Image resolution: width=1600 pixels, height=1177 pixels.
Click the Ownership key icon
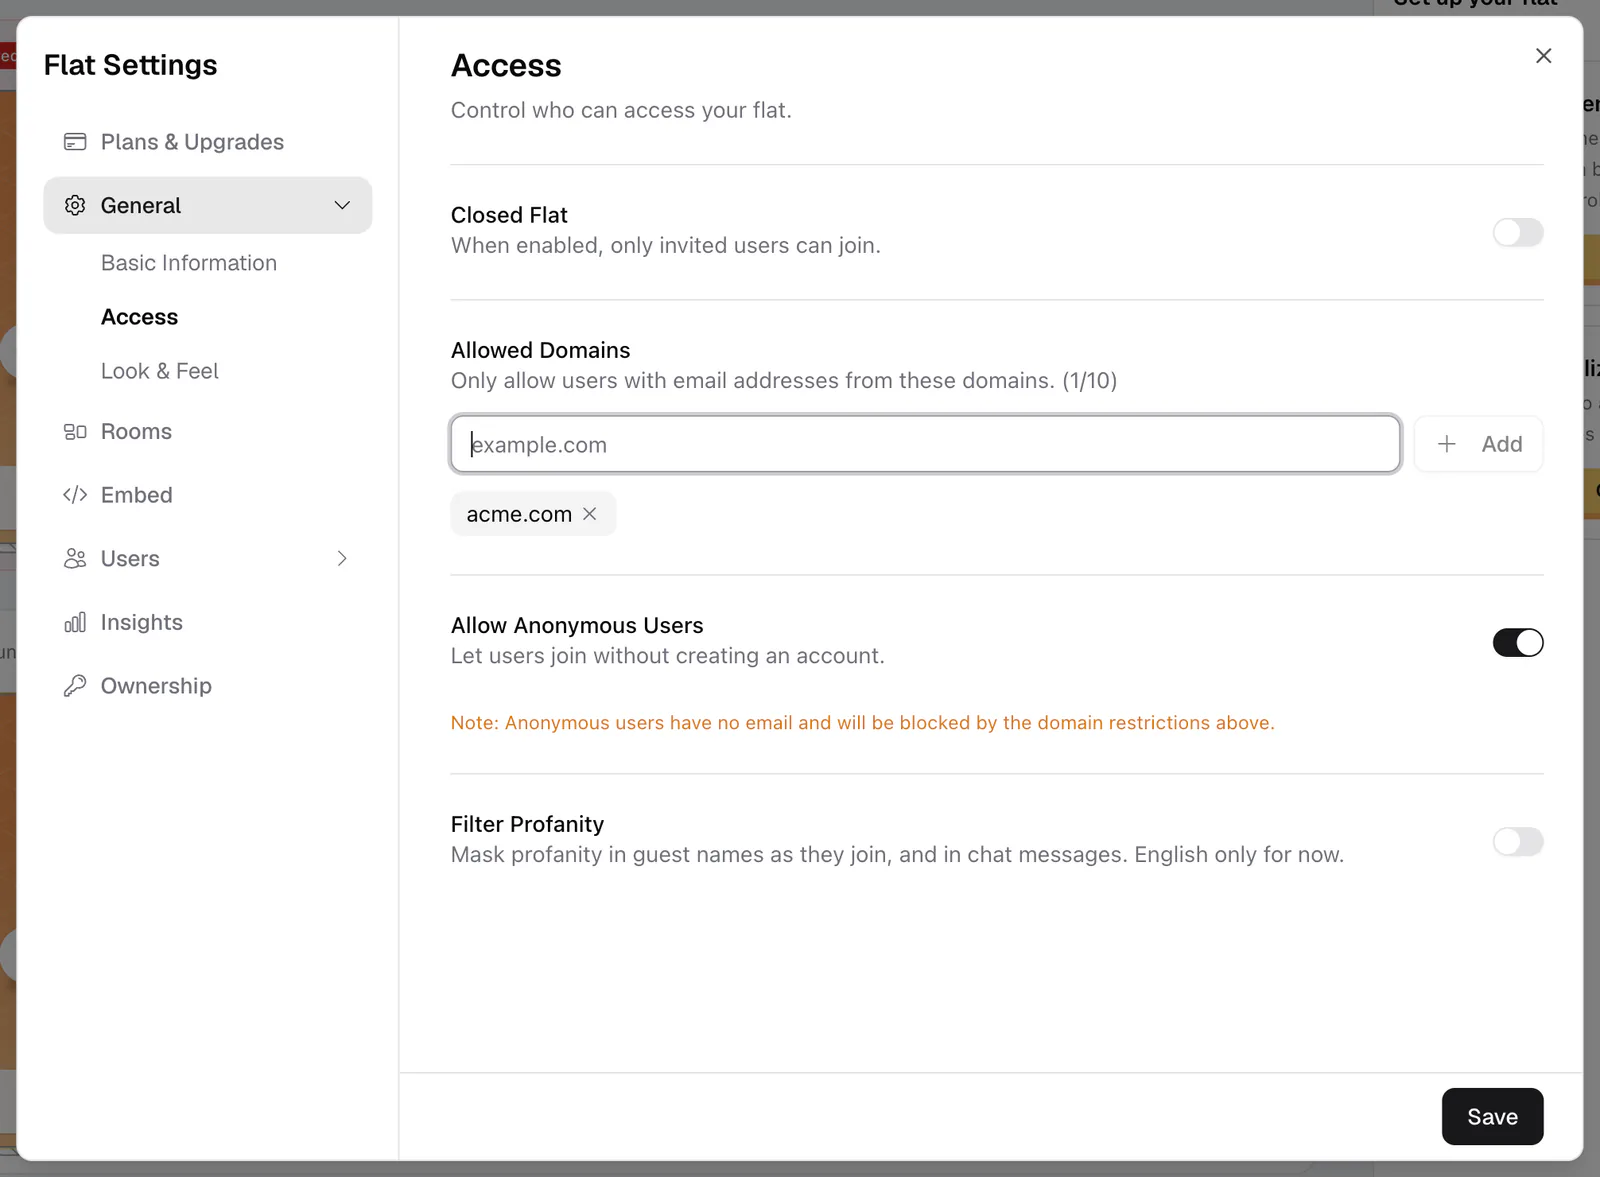(x=75, y=686)
